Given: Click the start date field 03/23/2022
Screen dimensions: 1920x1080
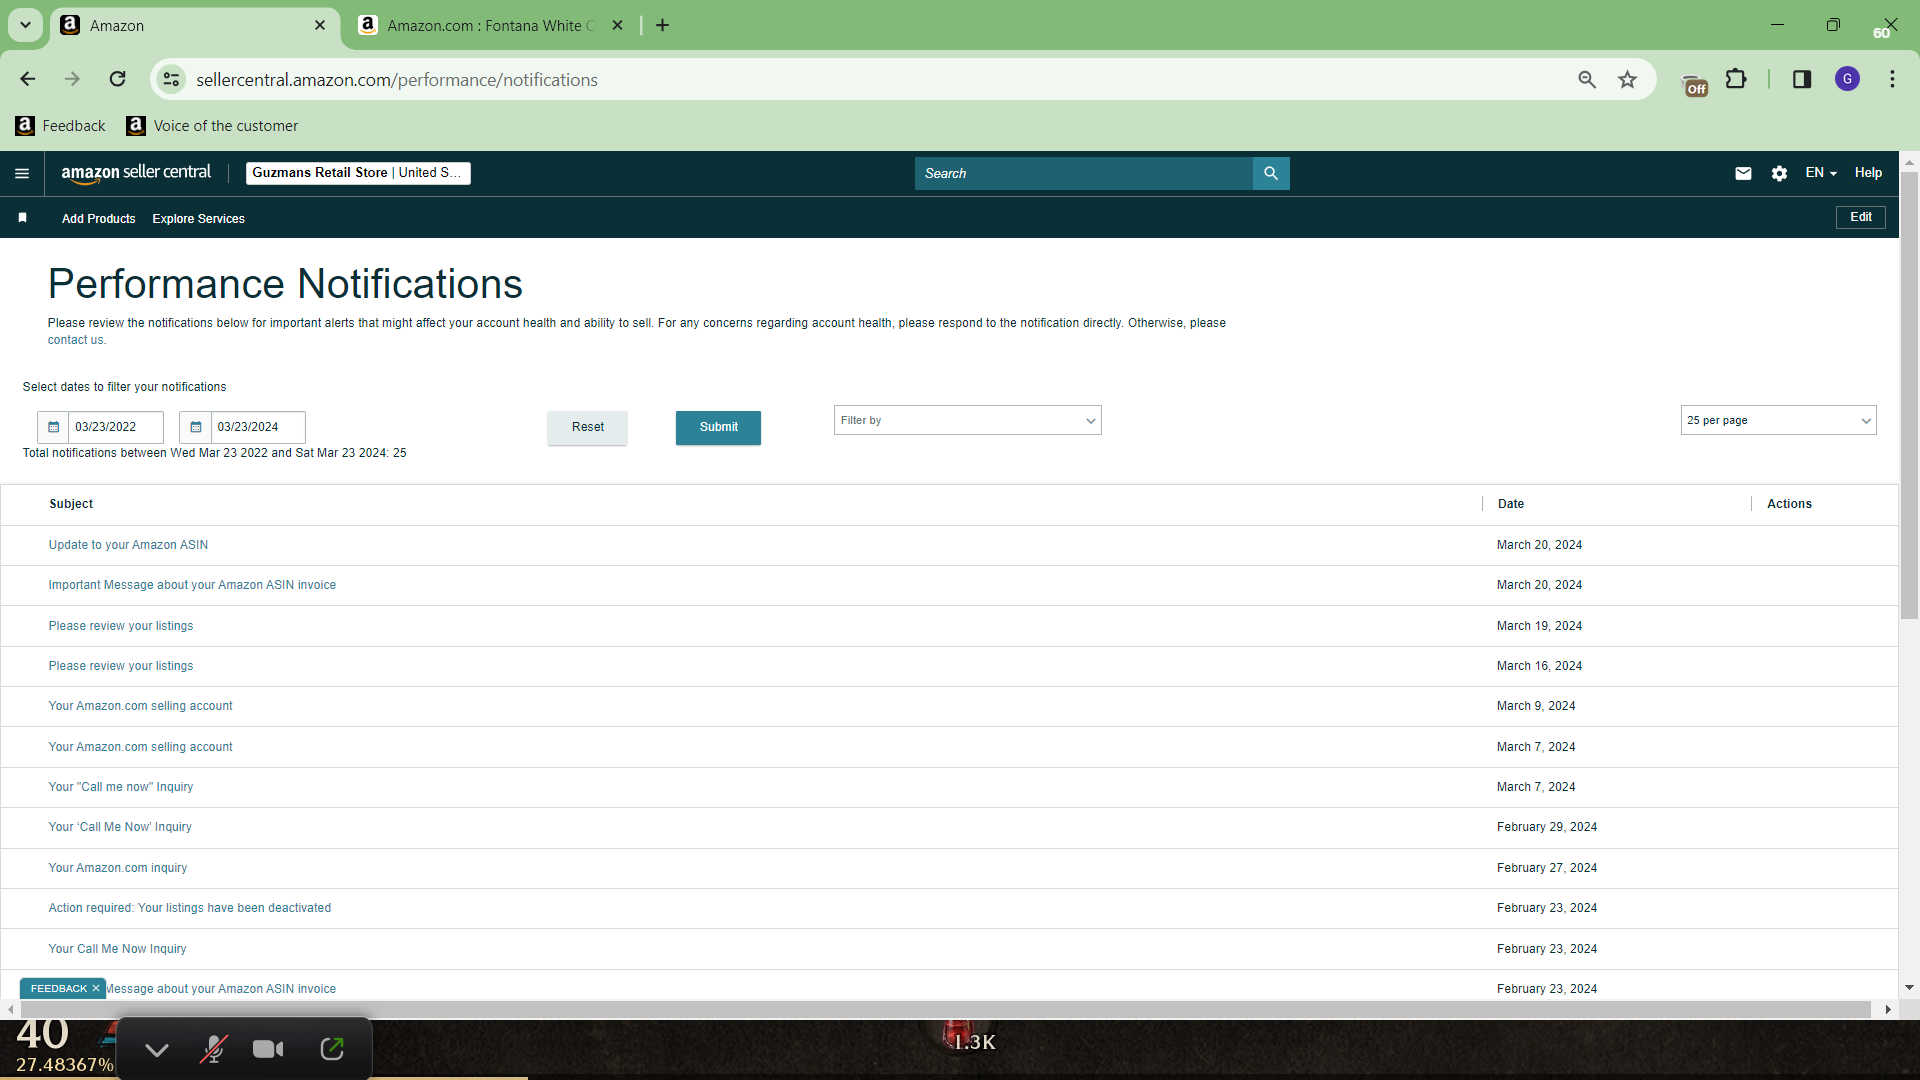Looking at the screenshot, I should (x=115, y=427).
